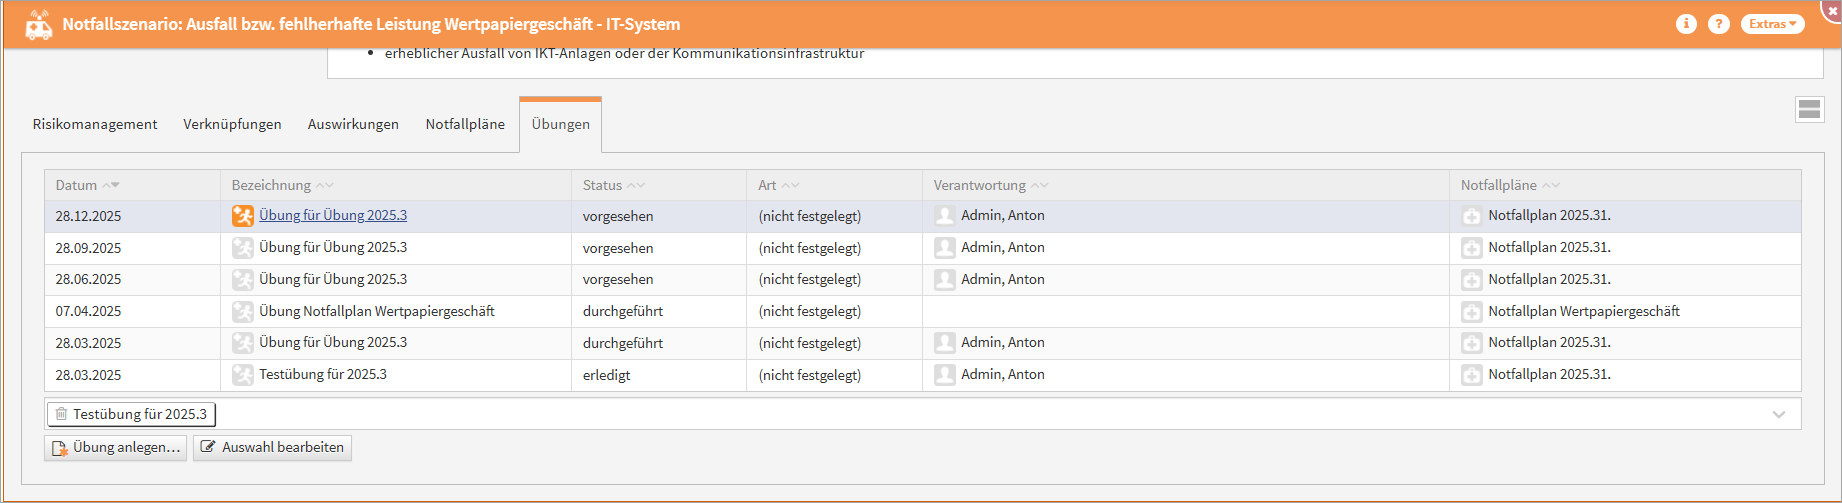Image resolution: width=1842 pixels, height=503 pixels.
Task: Click the layout view icon above table
Action: (1809, 110)
